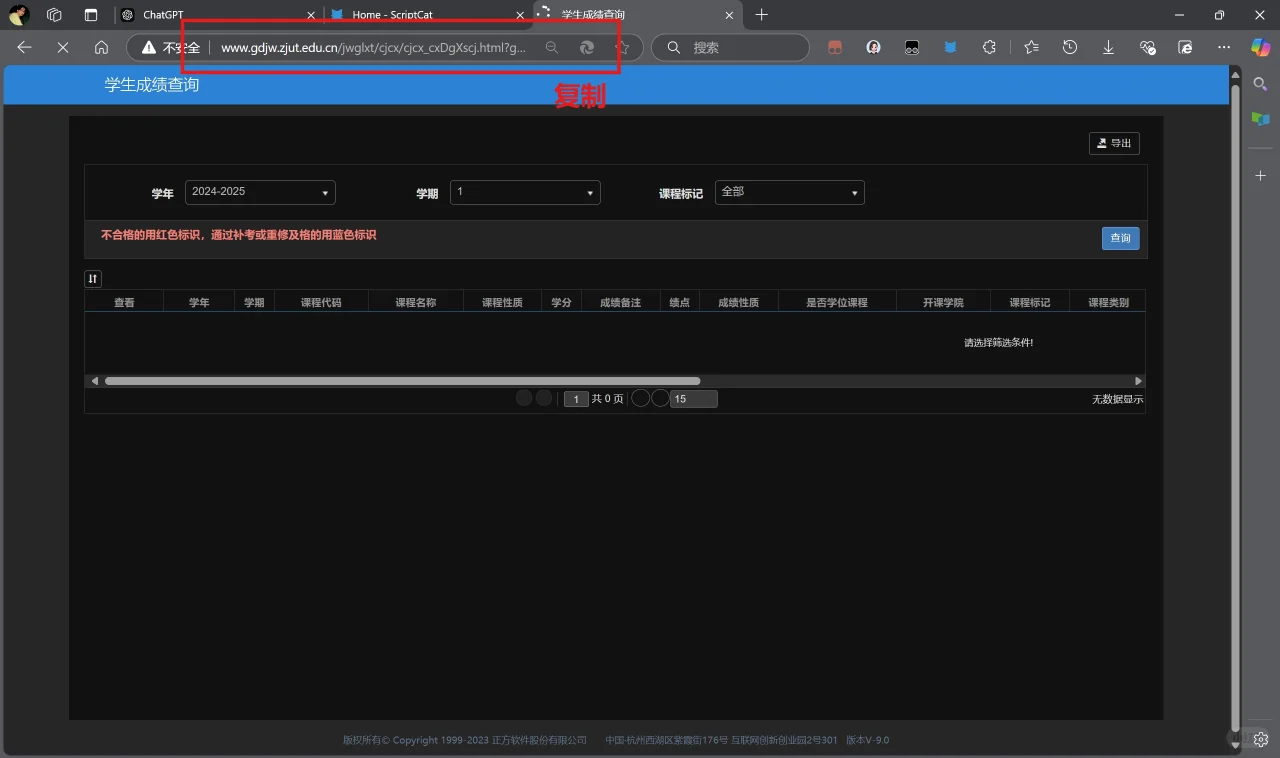This screenshot has width=1280, height=758.
Task: Open Copilot from the toolbar
Action: [x=1260, y=47]
